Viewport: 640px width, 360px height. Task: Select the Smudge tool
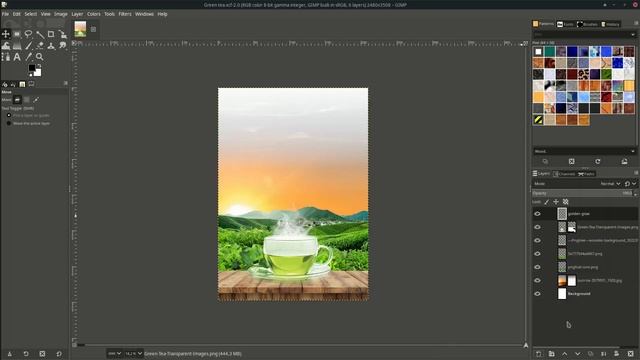click(62, 46)
